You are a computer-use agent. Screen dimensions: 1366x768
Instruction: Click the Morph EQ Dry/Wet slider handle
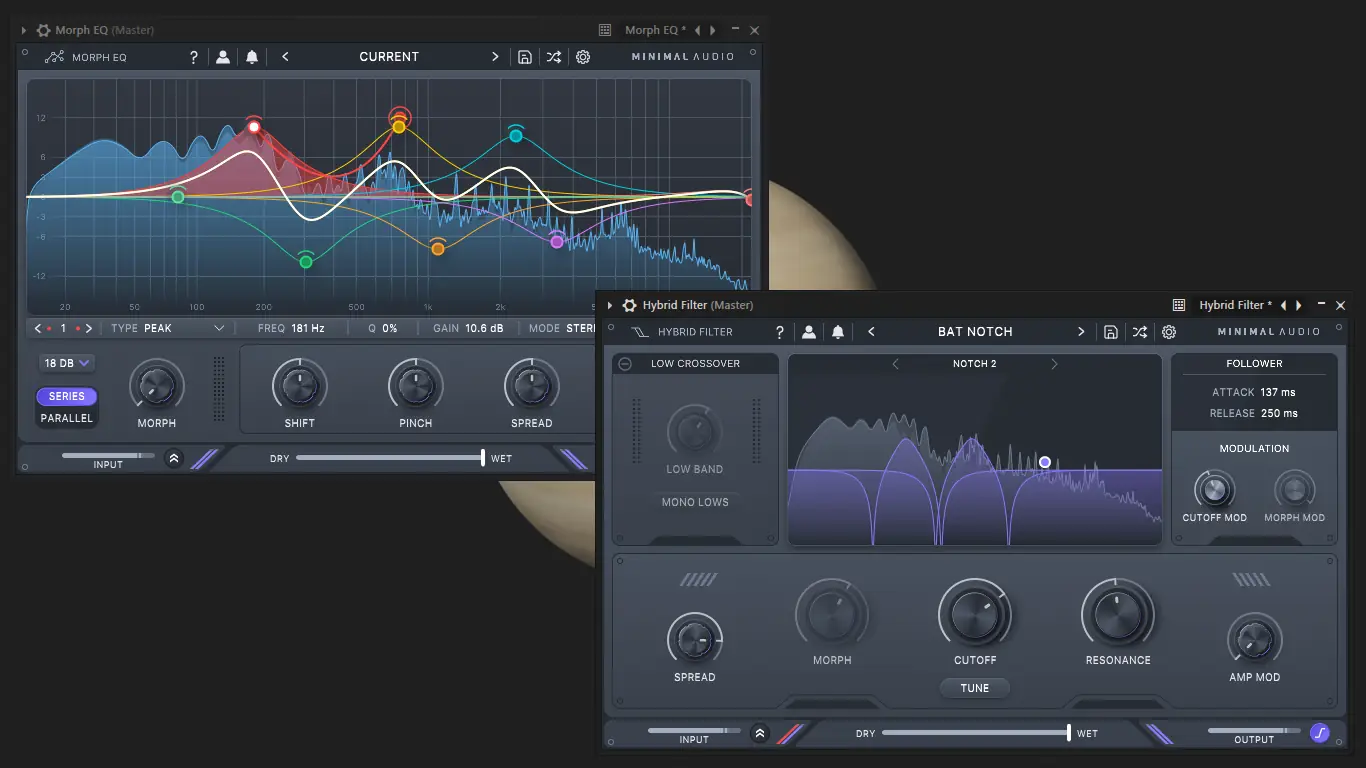pos(483,458)
